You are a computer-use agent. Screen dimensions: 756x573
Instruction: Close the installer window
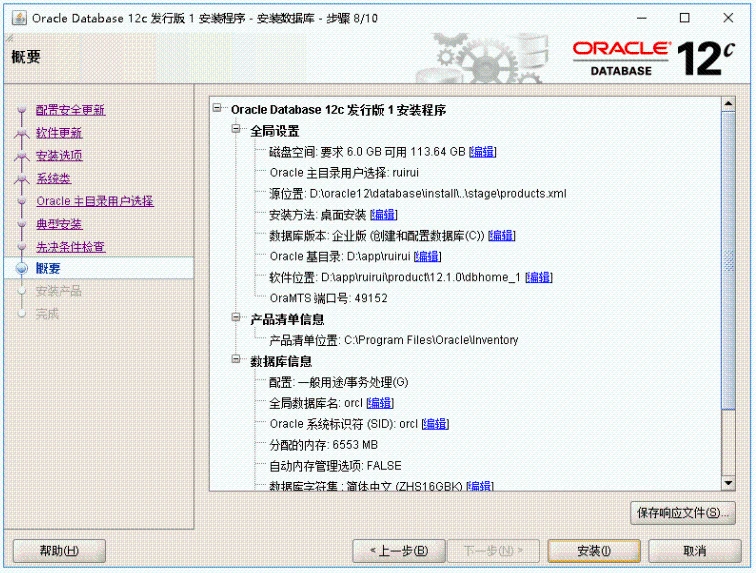[x=728, y=18]
